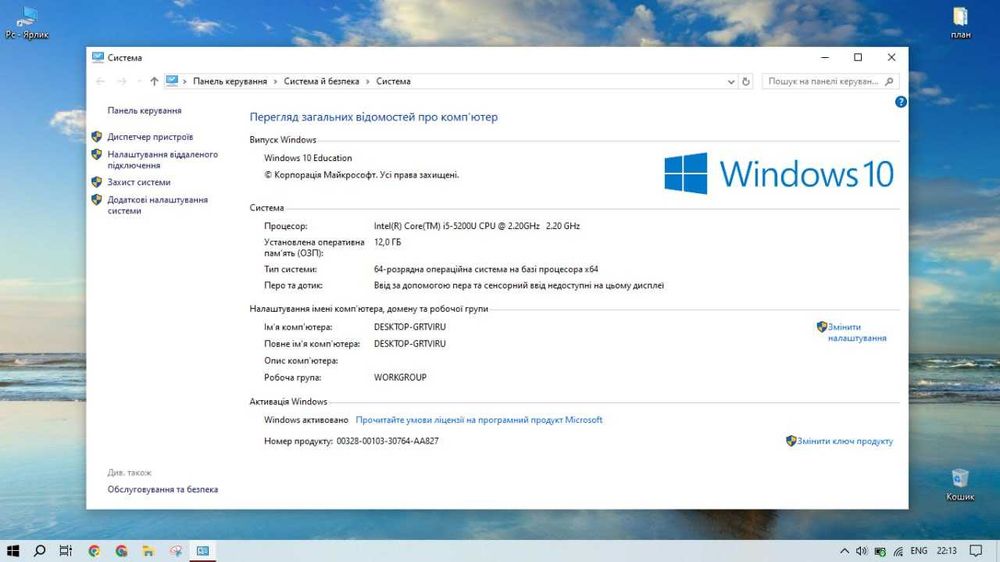This screenshot has height=562, width=1000.
Task: Go up one level with up arrow
Action: [154, 81]
